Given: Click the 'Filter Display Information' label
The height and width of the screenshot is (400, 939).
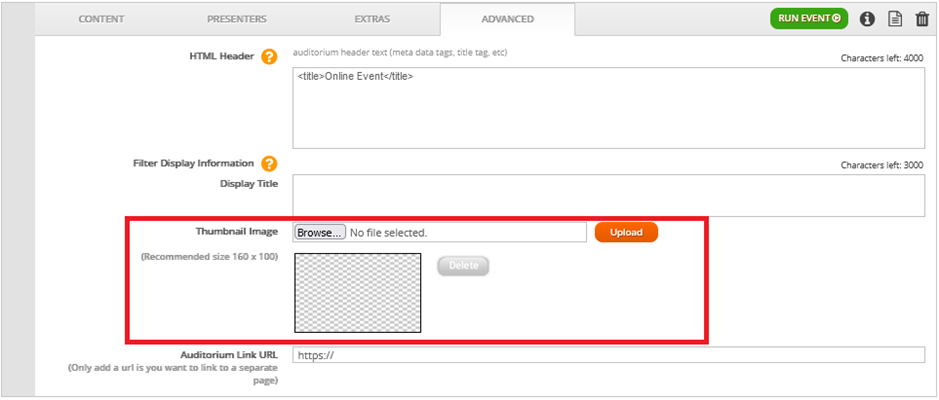Looking at the screenshot, I should (x=193, y=163).
